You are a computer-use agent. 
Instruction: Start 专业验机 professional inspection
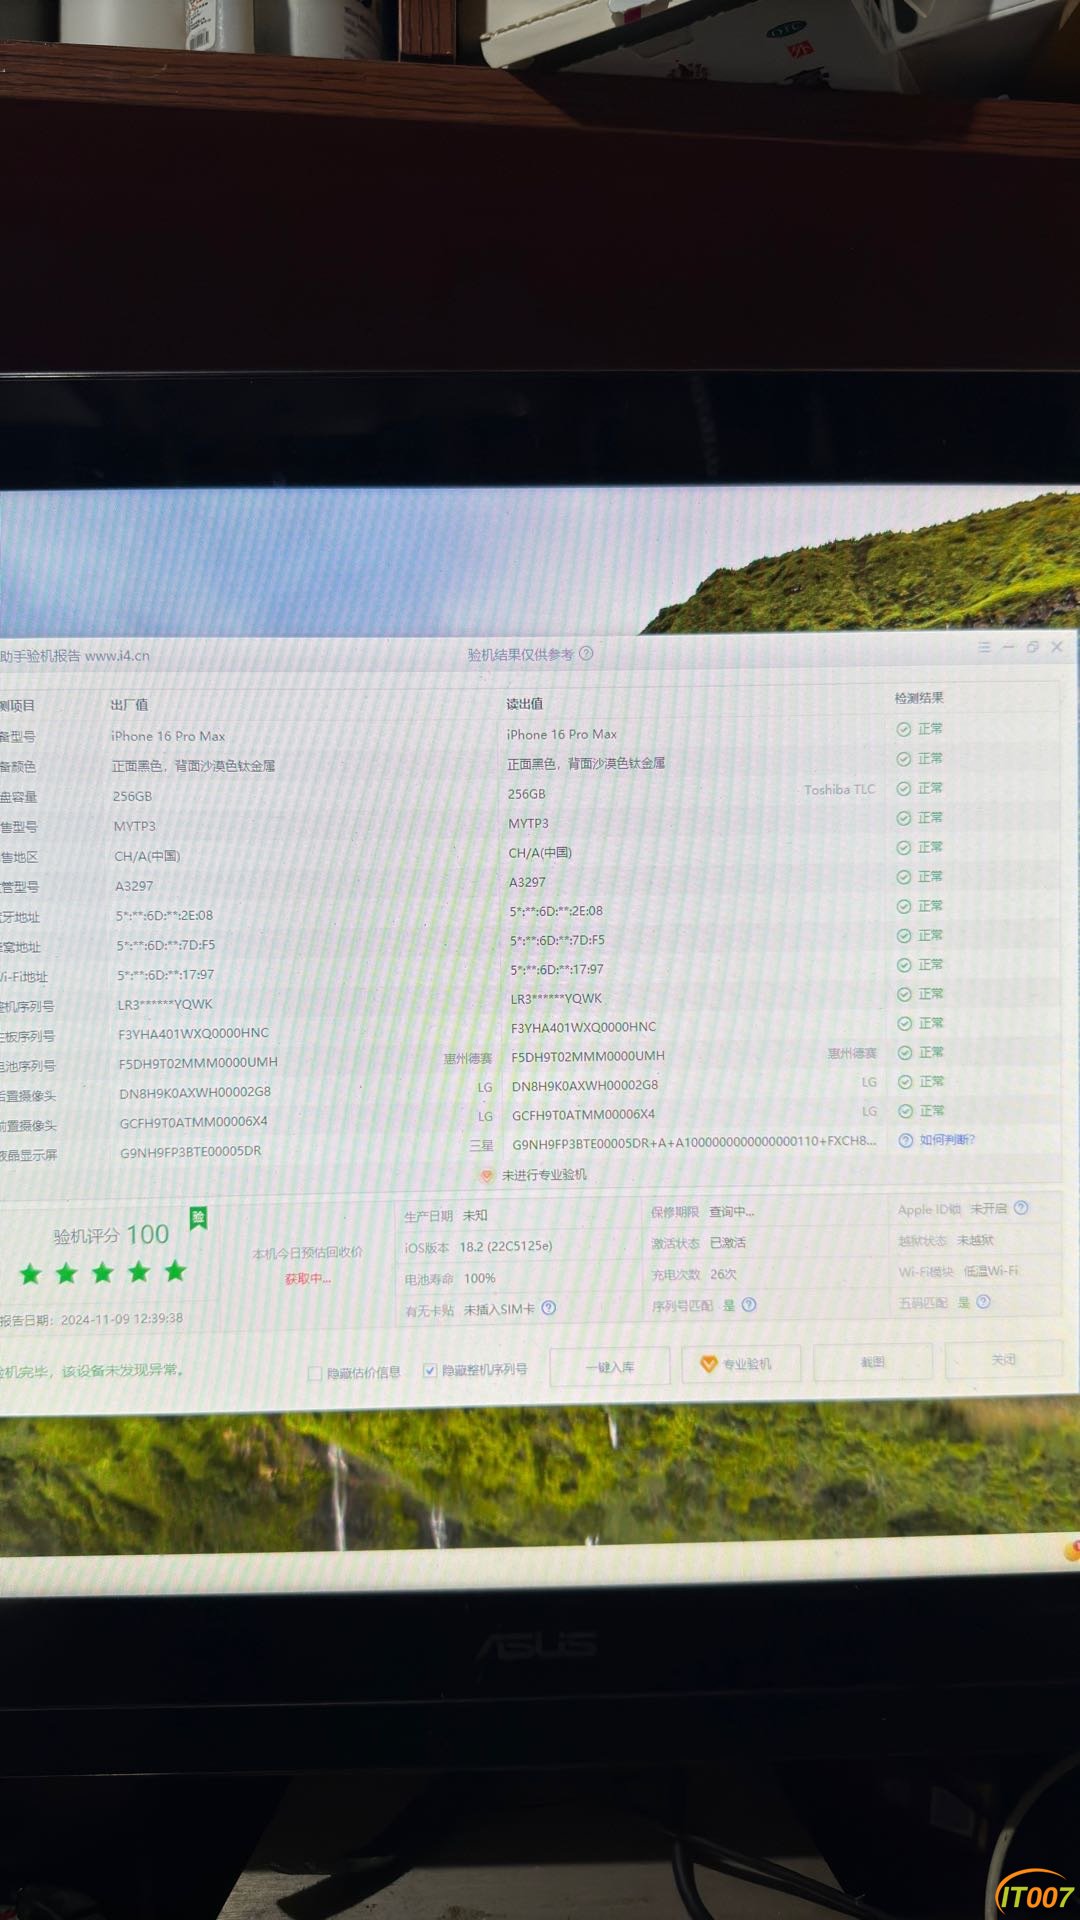point(740,1364)
